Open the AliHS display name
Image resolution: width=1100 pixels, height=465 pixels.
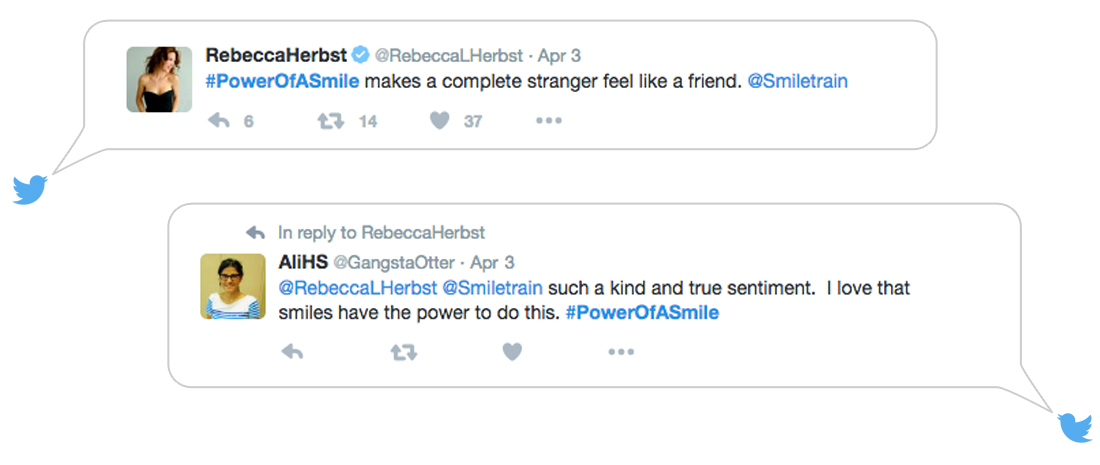[300, 262]
